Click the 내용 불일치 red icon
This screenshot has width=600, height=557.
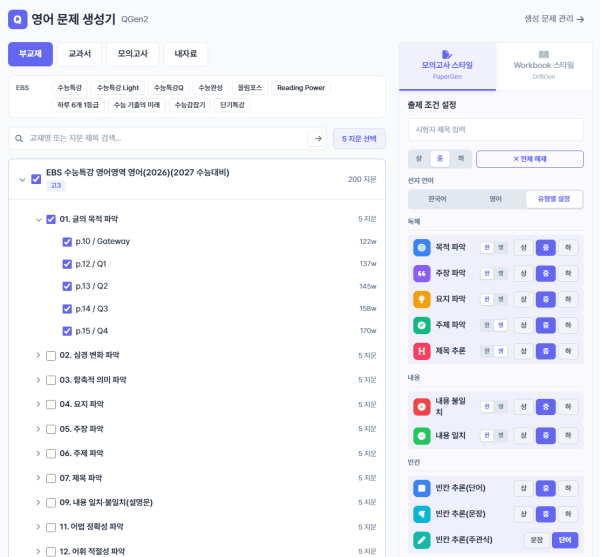pyautogui.click(x=422, y=407)
